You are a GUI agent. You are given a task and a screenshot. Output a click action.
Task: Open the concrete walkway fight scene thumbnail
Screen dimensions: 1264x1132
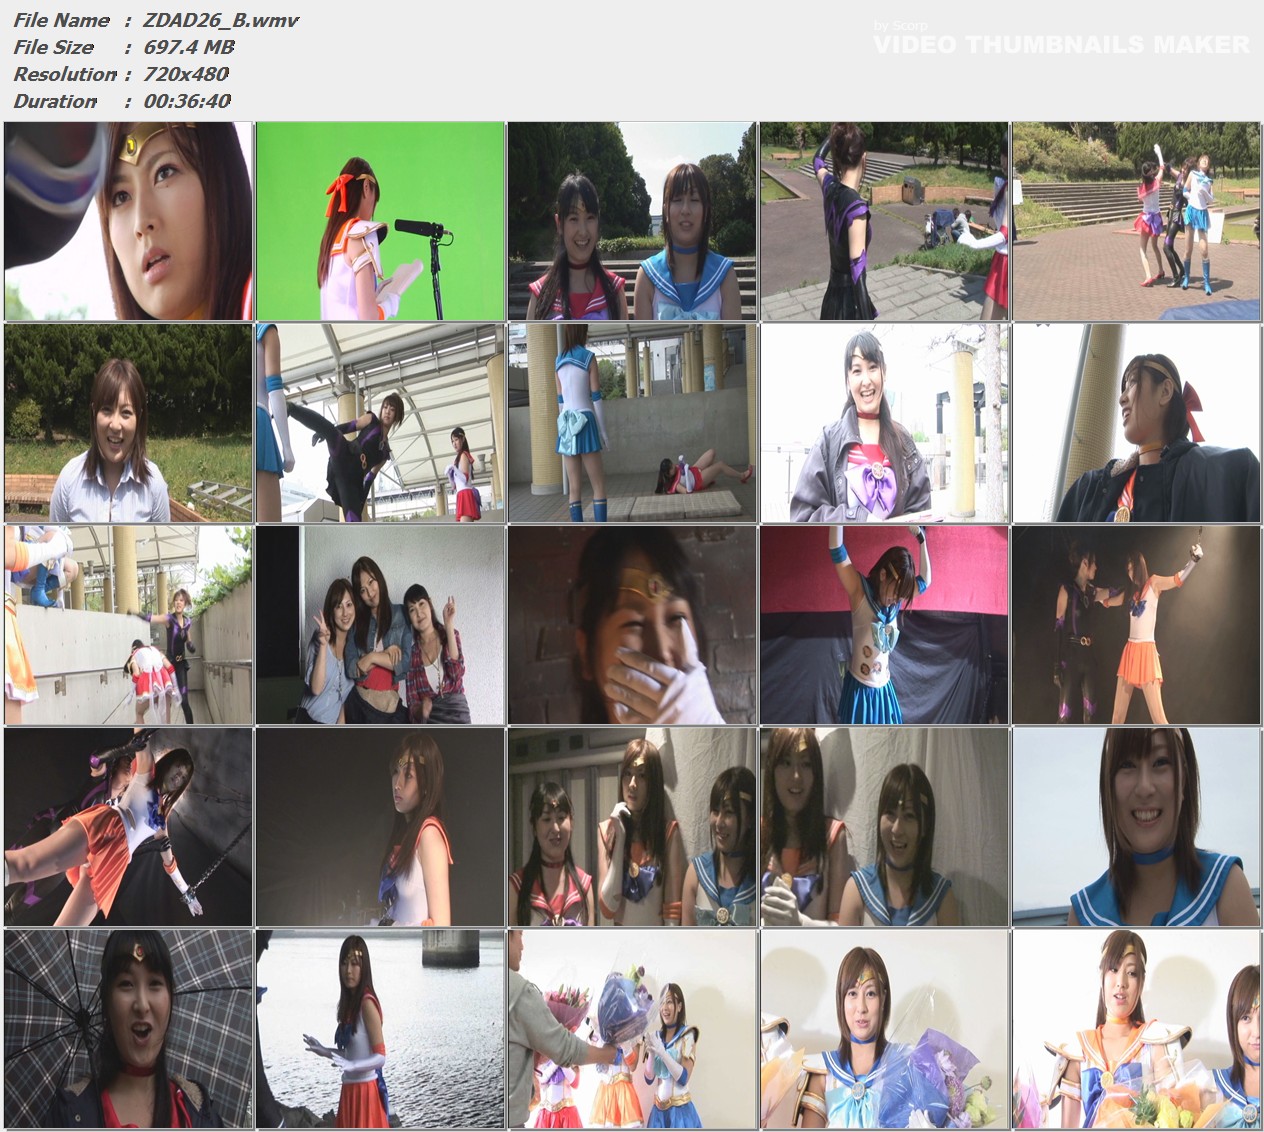tap(128, 625)
